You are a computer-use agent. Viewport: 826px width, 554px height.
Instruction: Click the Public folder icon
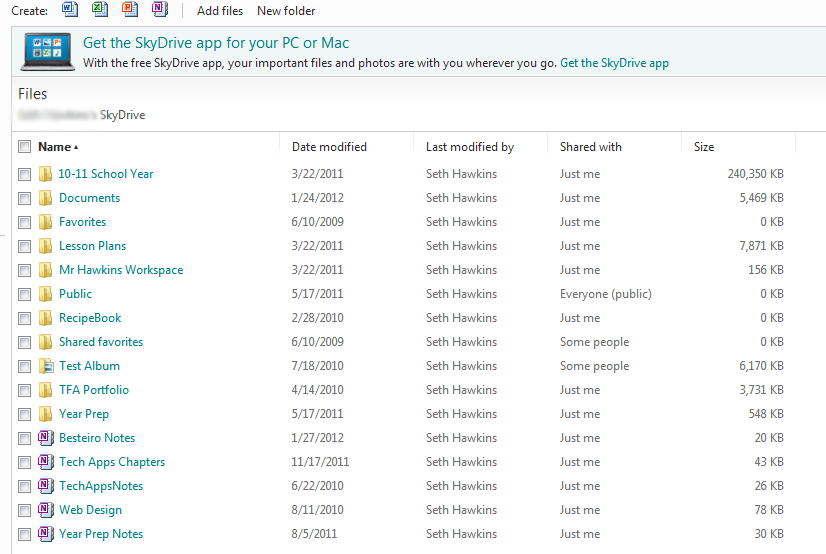click(45, 294)
